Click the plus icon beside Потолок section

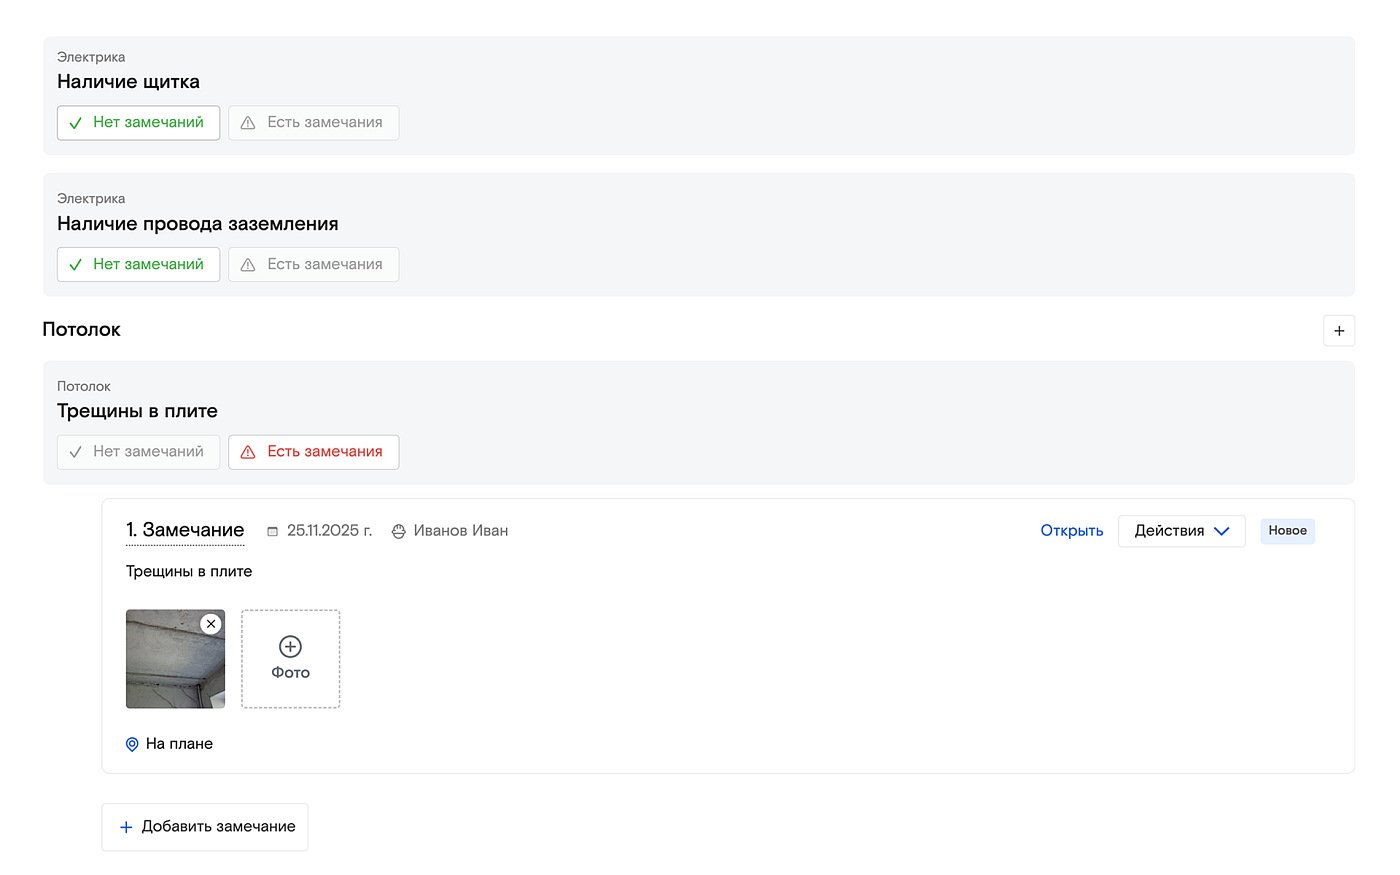pyautogui.click(x=1339, y=331)
